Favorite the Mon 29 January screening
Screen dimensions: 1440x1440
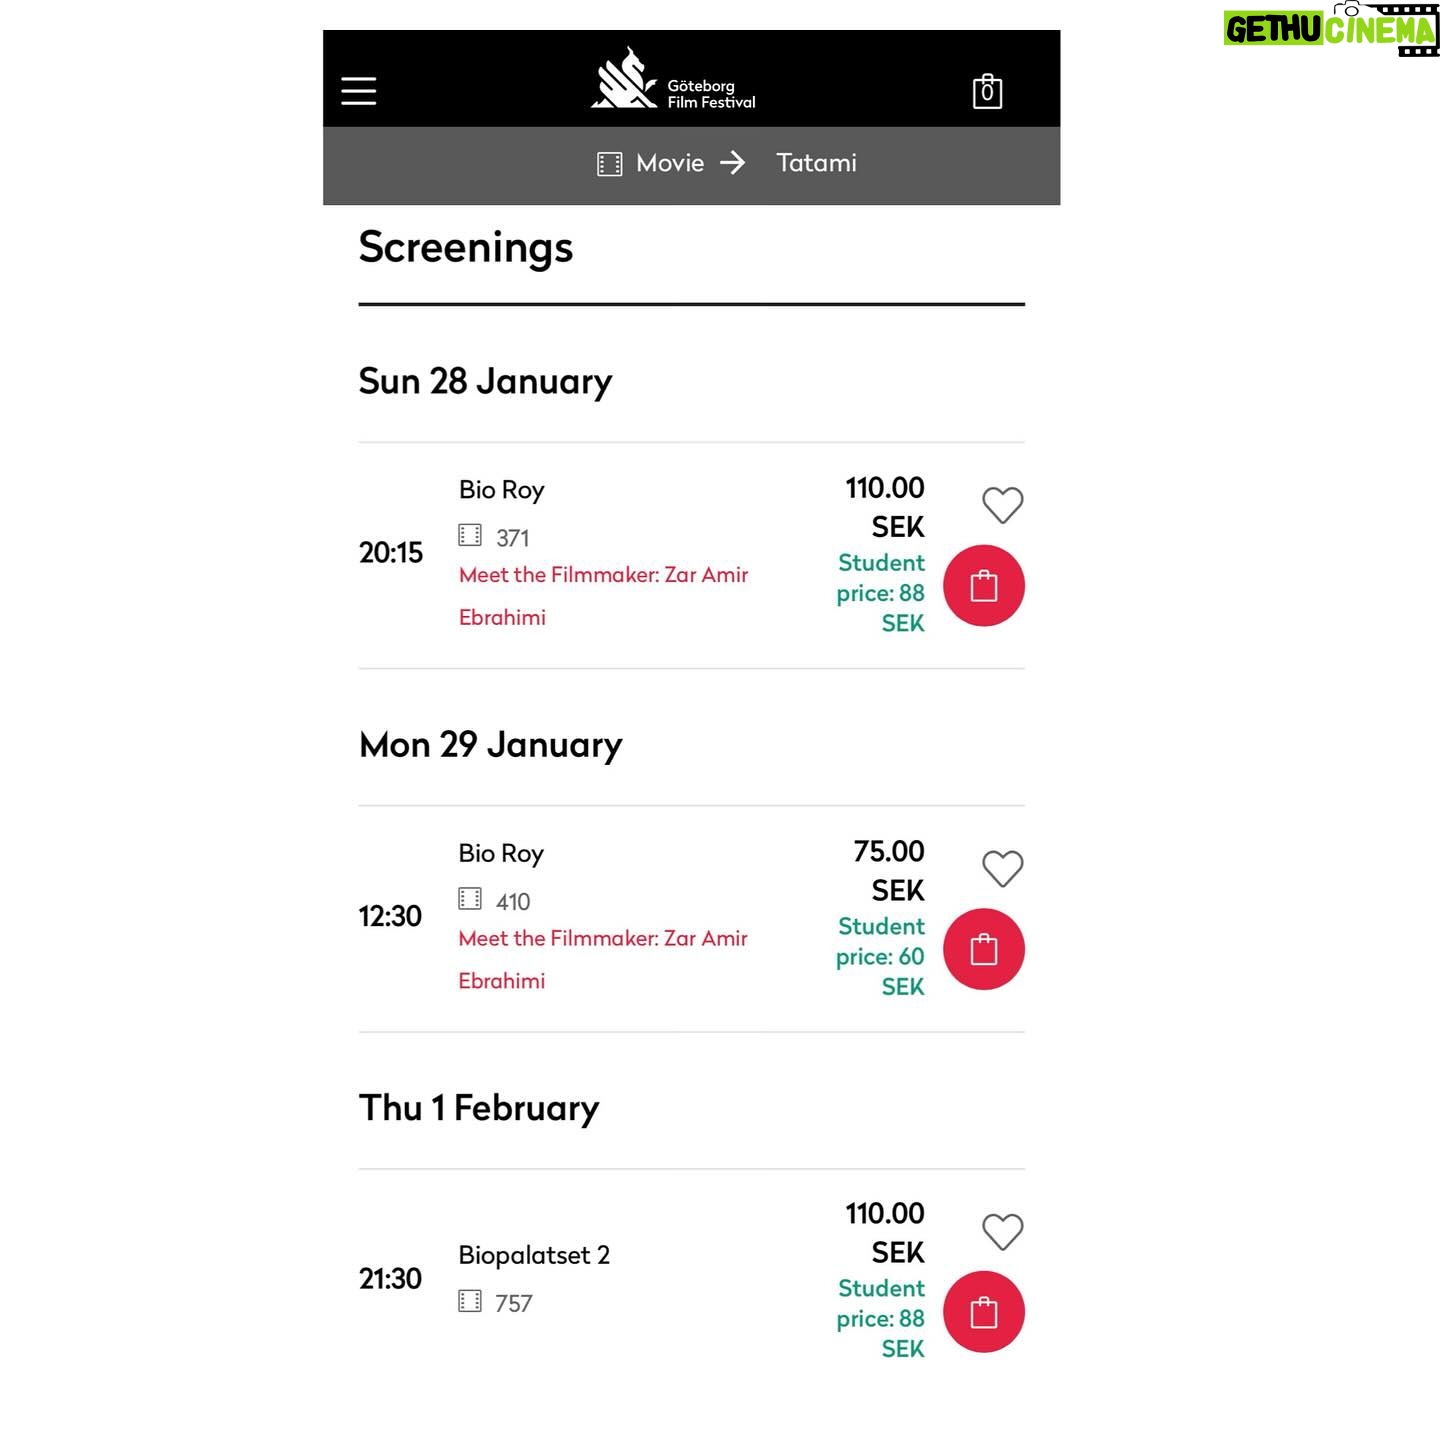(1002, 868)
